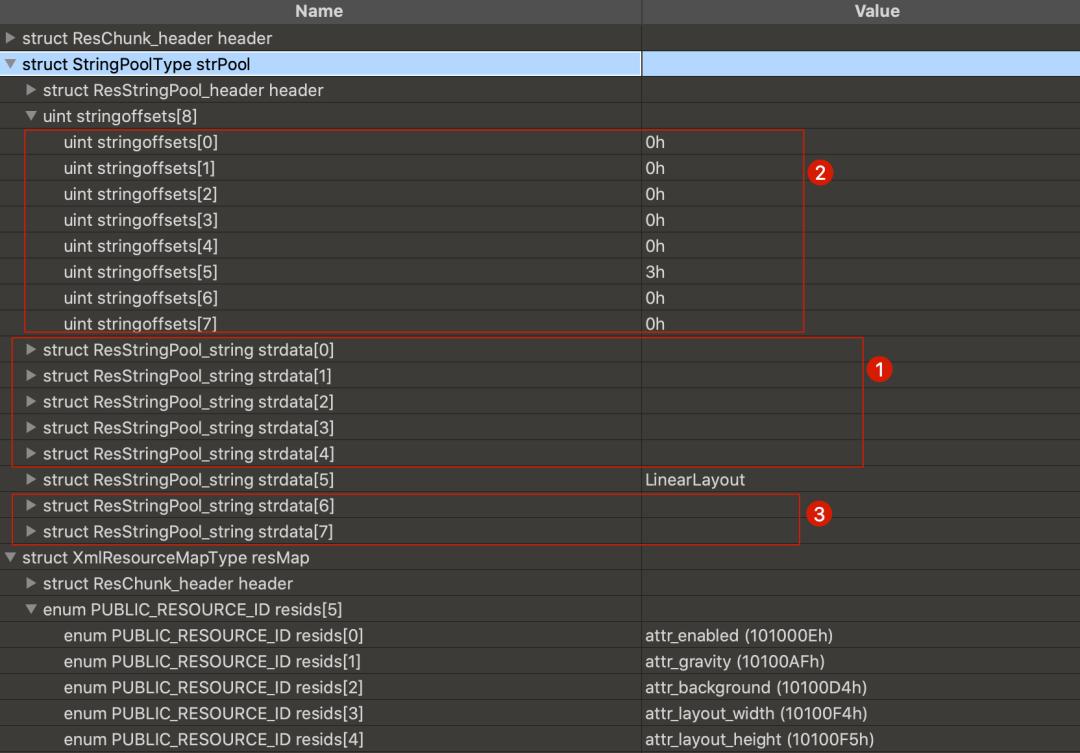Click attr_layout_height (10100F5h) value
Image resolution: width=1080 pixels, height=753 pixels.
pos(759,740)
